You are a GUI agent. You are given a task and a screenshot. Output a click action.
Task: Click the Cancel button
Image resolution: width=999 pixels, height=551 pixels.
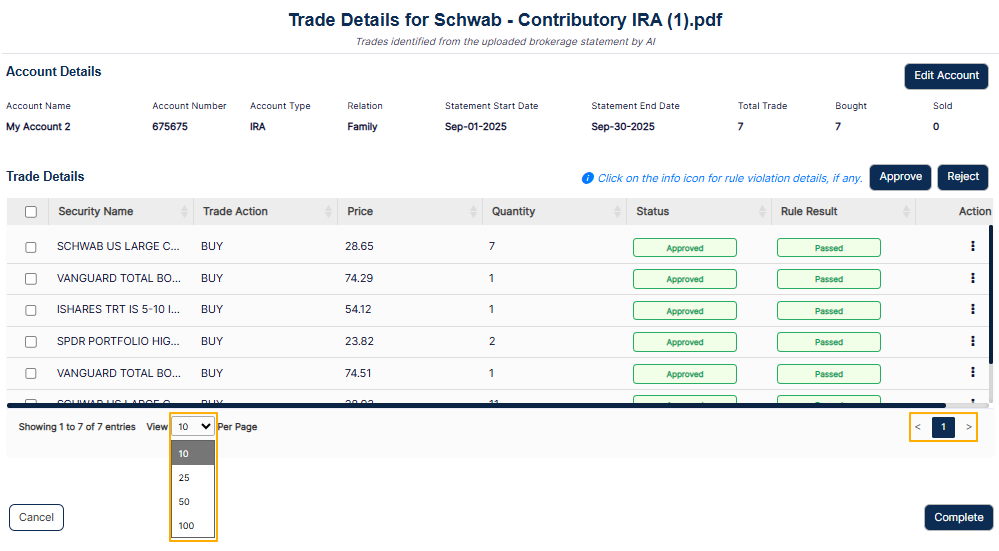pos(36,517)
